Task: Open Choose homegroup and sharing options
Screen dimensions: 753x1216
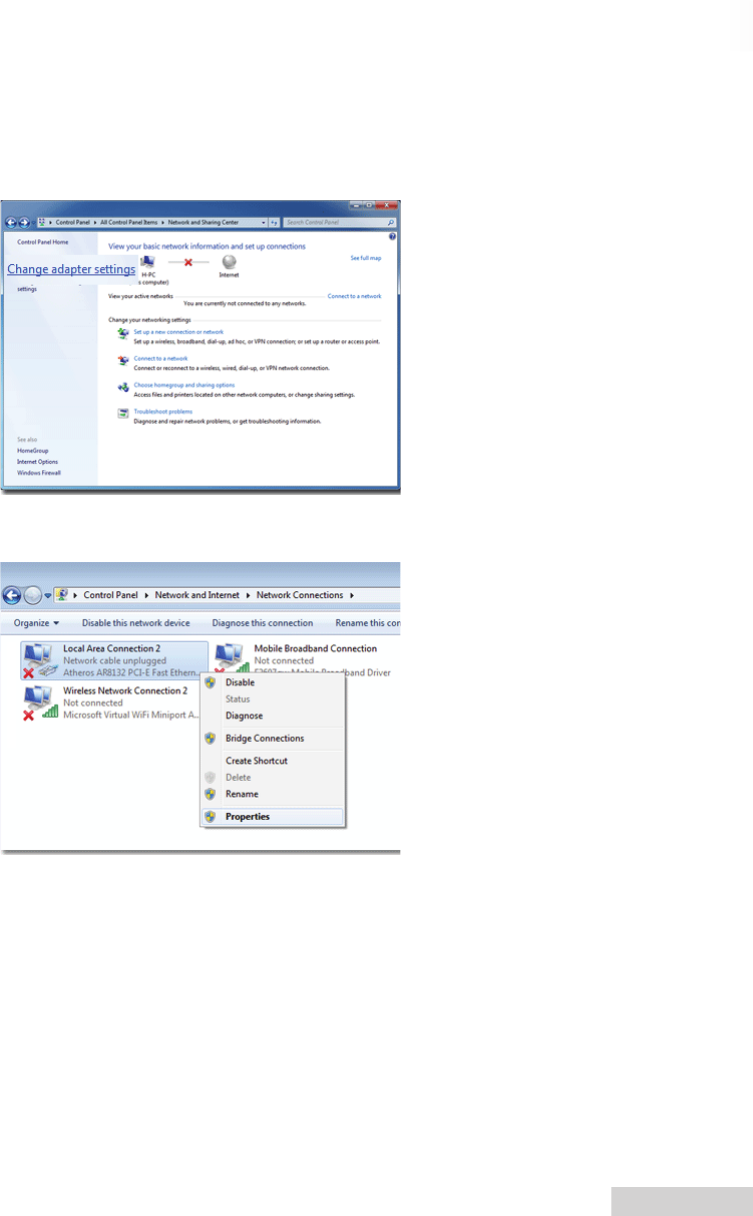Action: [184, 384]
